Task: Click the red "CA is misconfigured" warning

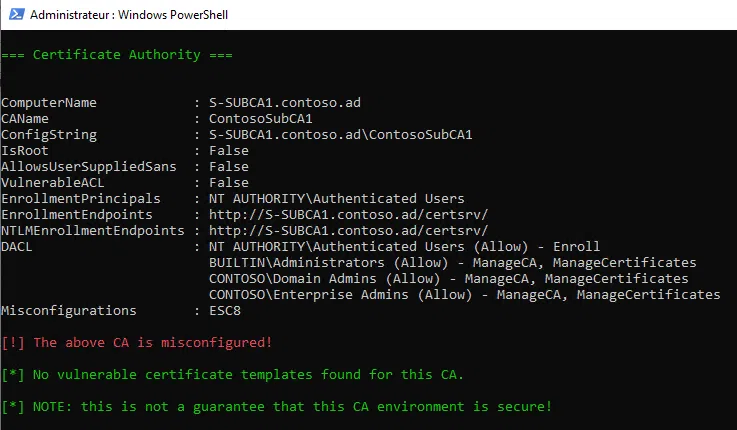Action: [136, 342]
